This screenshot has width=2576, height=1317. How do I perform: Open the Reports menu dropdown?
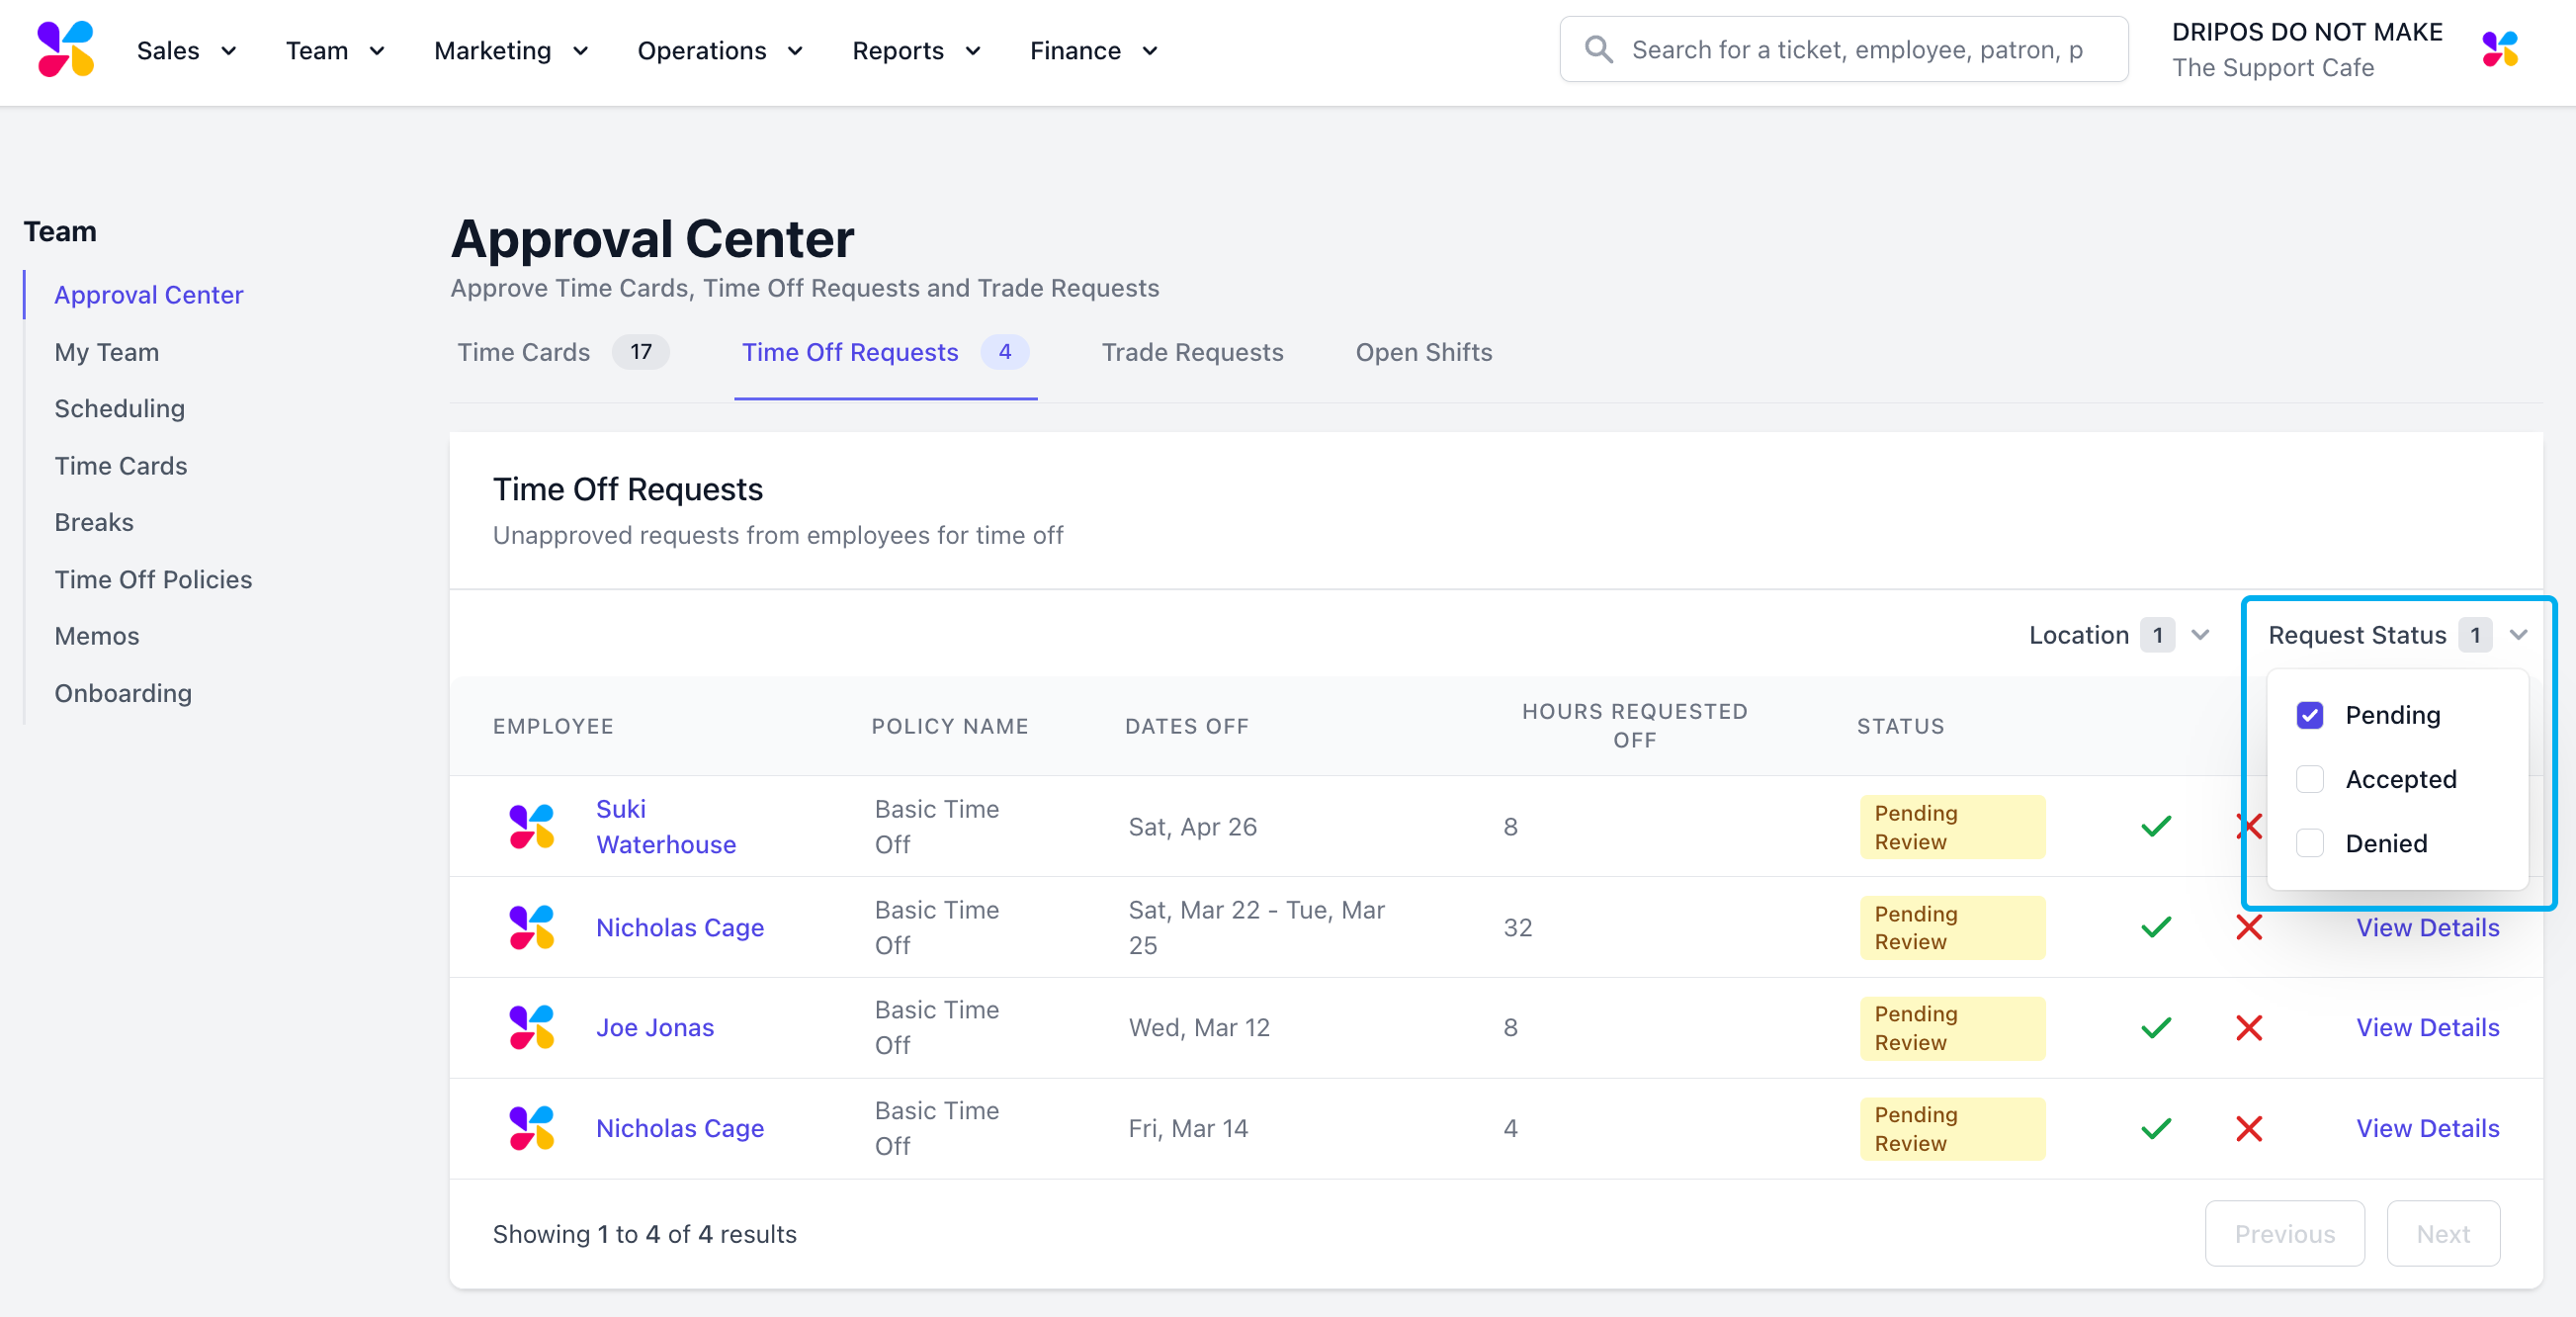pyautogui.click(x=915, y=50)
